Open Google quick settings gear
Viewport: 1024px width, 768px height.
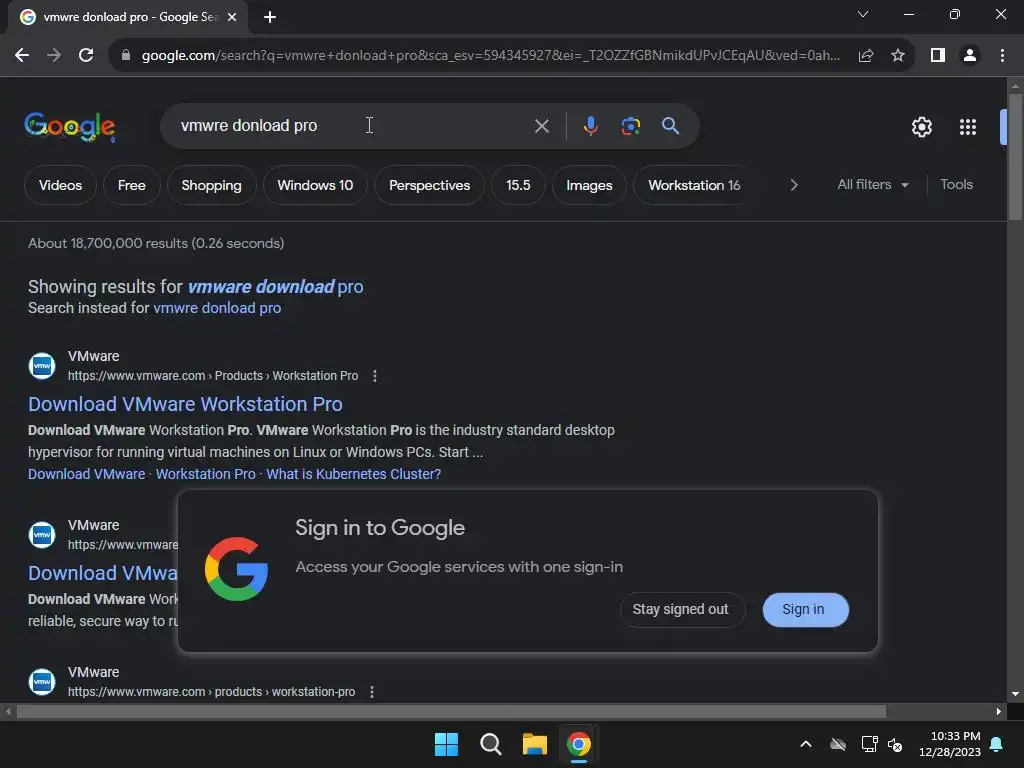pos(921,127)
